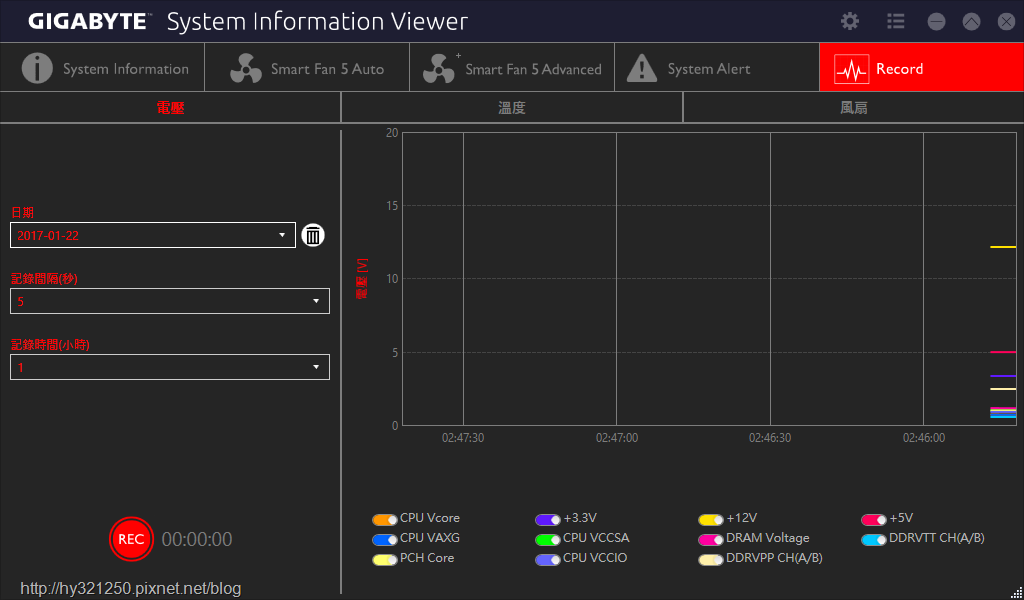Click the window resize grip corner
This screenshot has width=1024, height=600.
click(1018, 594)
